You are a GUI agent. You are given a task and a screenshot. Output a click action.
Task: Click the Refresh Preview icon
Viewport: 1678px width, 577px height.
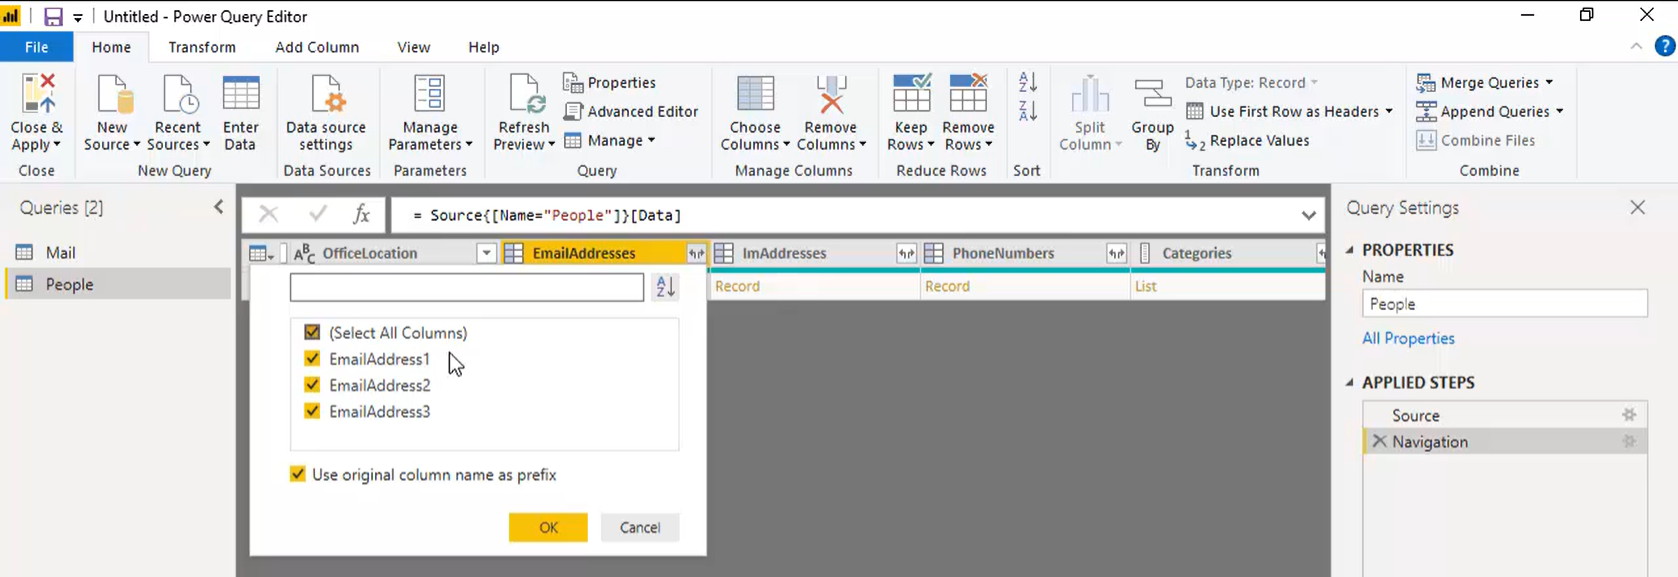[x=525, y=94]
